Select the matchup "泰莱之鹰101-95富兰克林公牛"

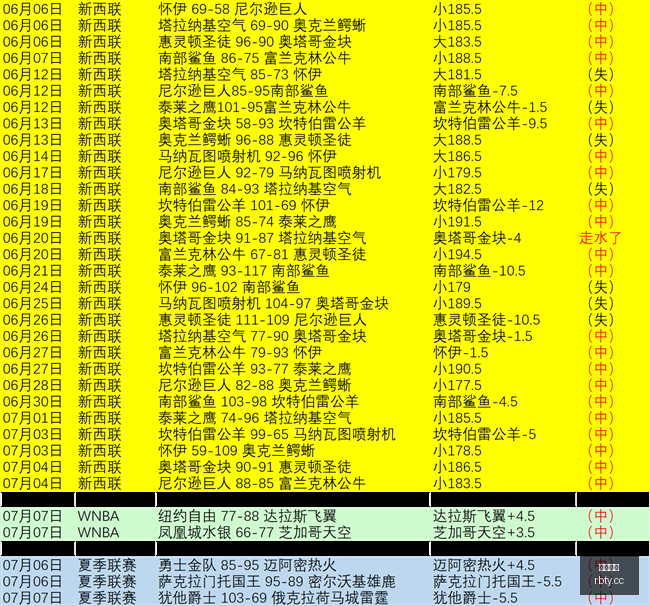[x=255, y=107]
